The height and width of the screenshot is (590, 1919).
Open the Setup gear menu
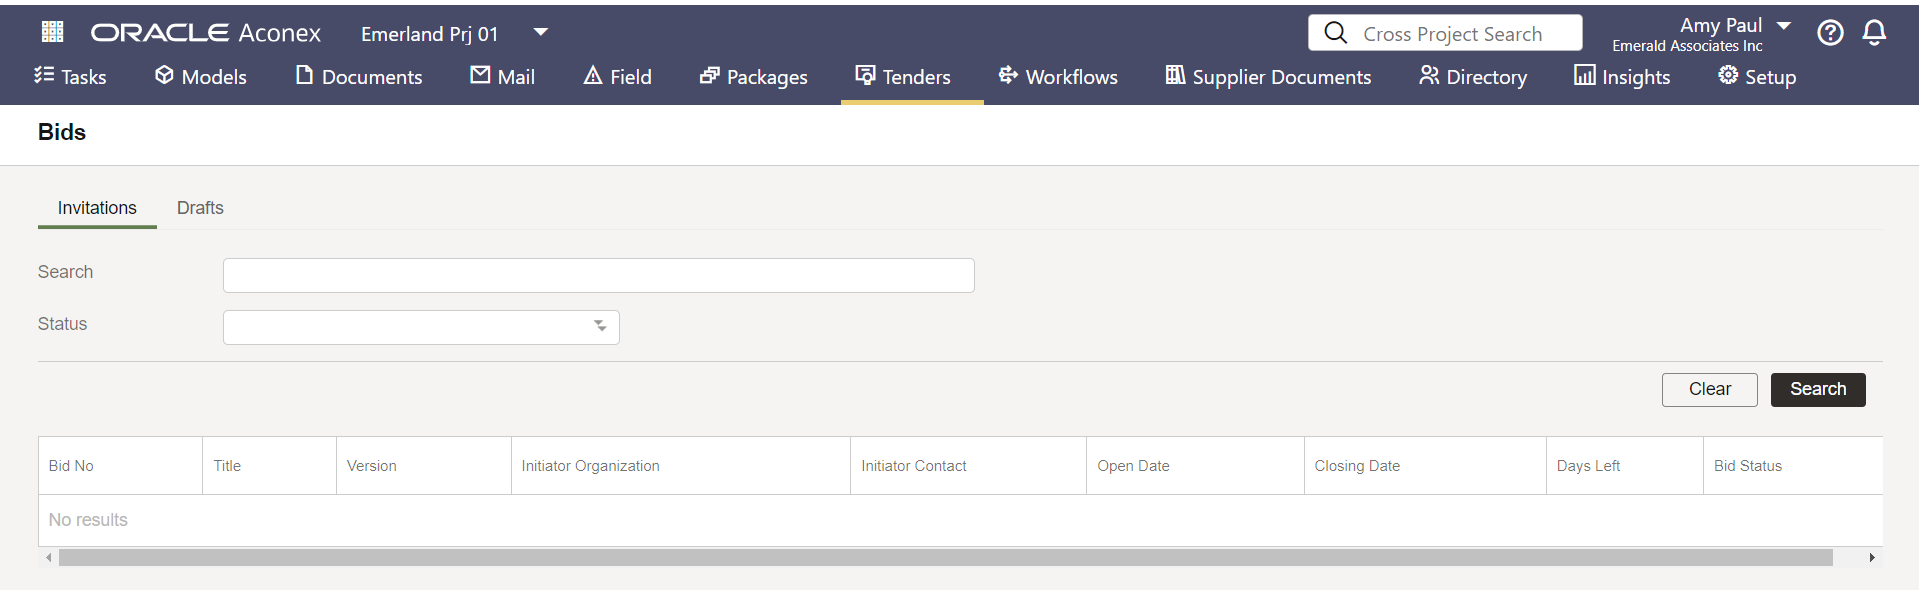point(1756,77)
